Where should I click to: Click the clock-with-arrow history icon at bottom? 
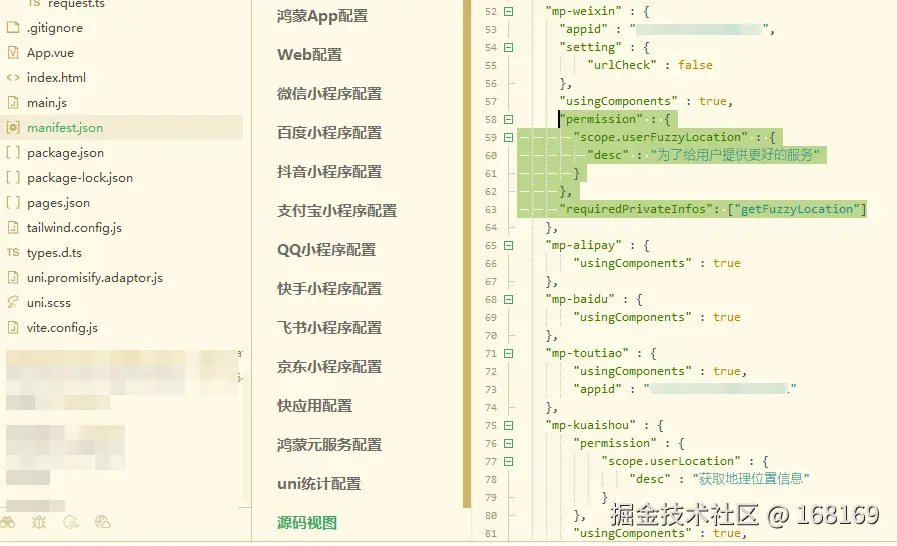(71, 522)
